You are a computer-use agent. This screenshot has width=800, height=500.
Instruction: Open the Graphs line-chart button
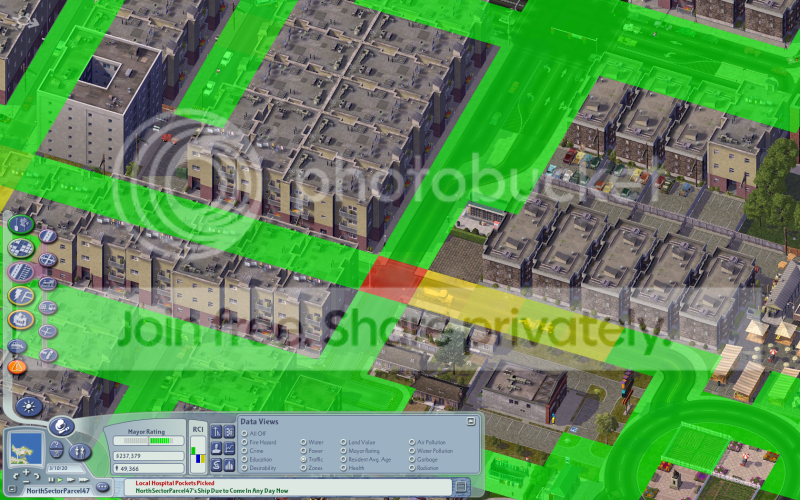pos(229,448)
